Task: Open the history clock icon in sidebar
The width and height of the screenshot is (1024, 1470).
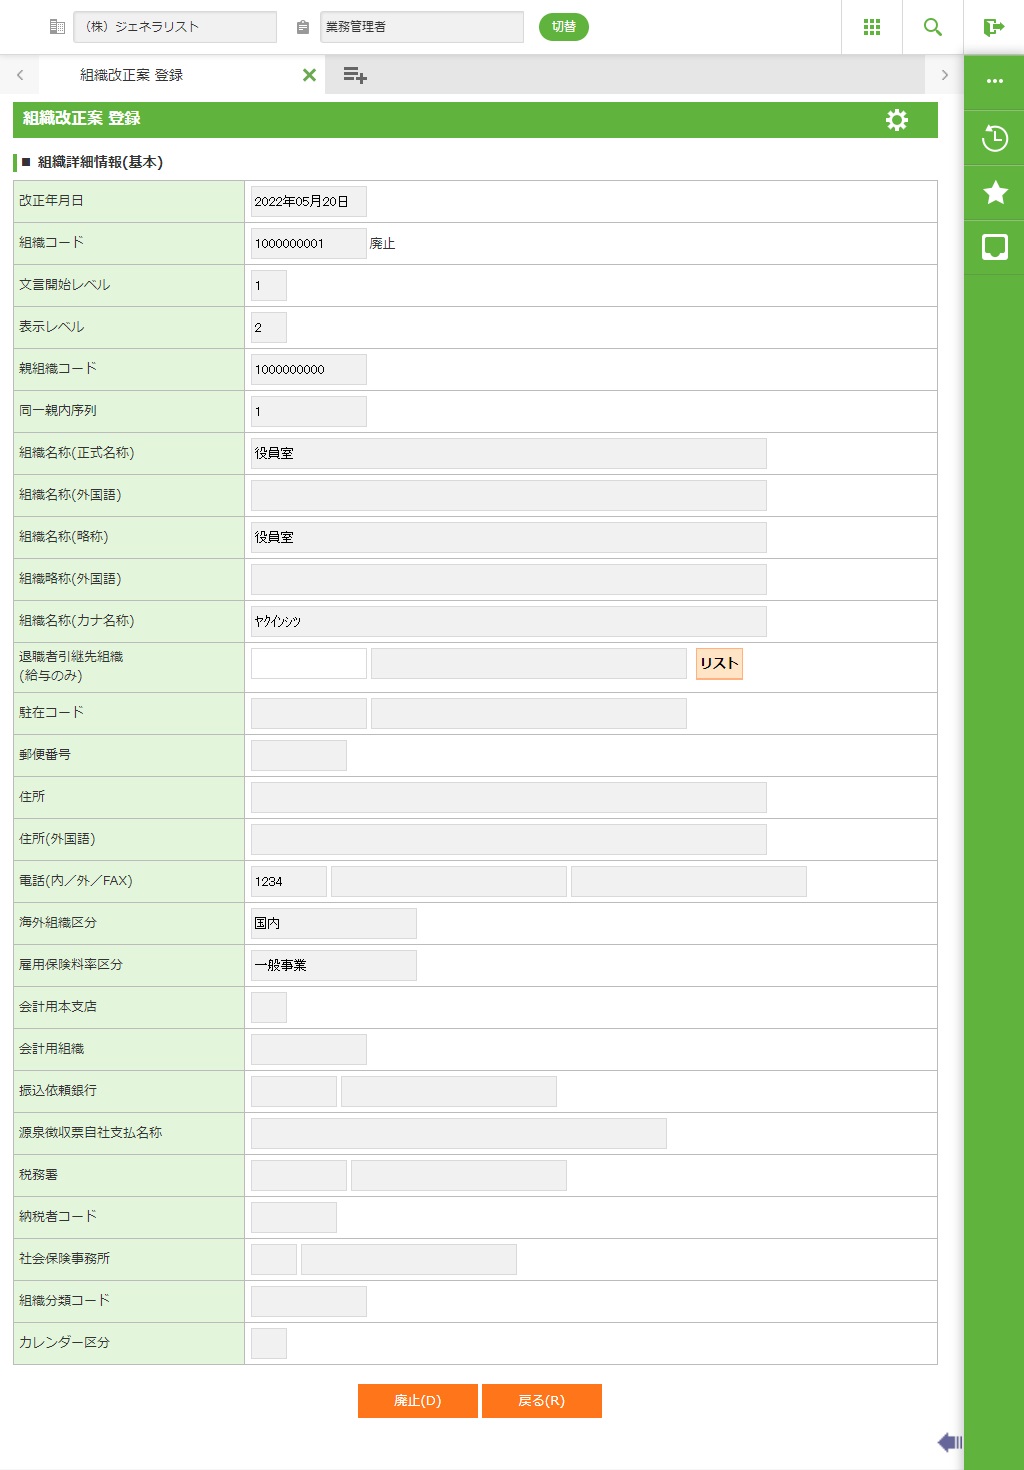Action: click(x=995, y=138)
